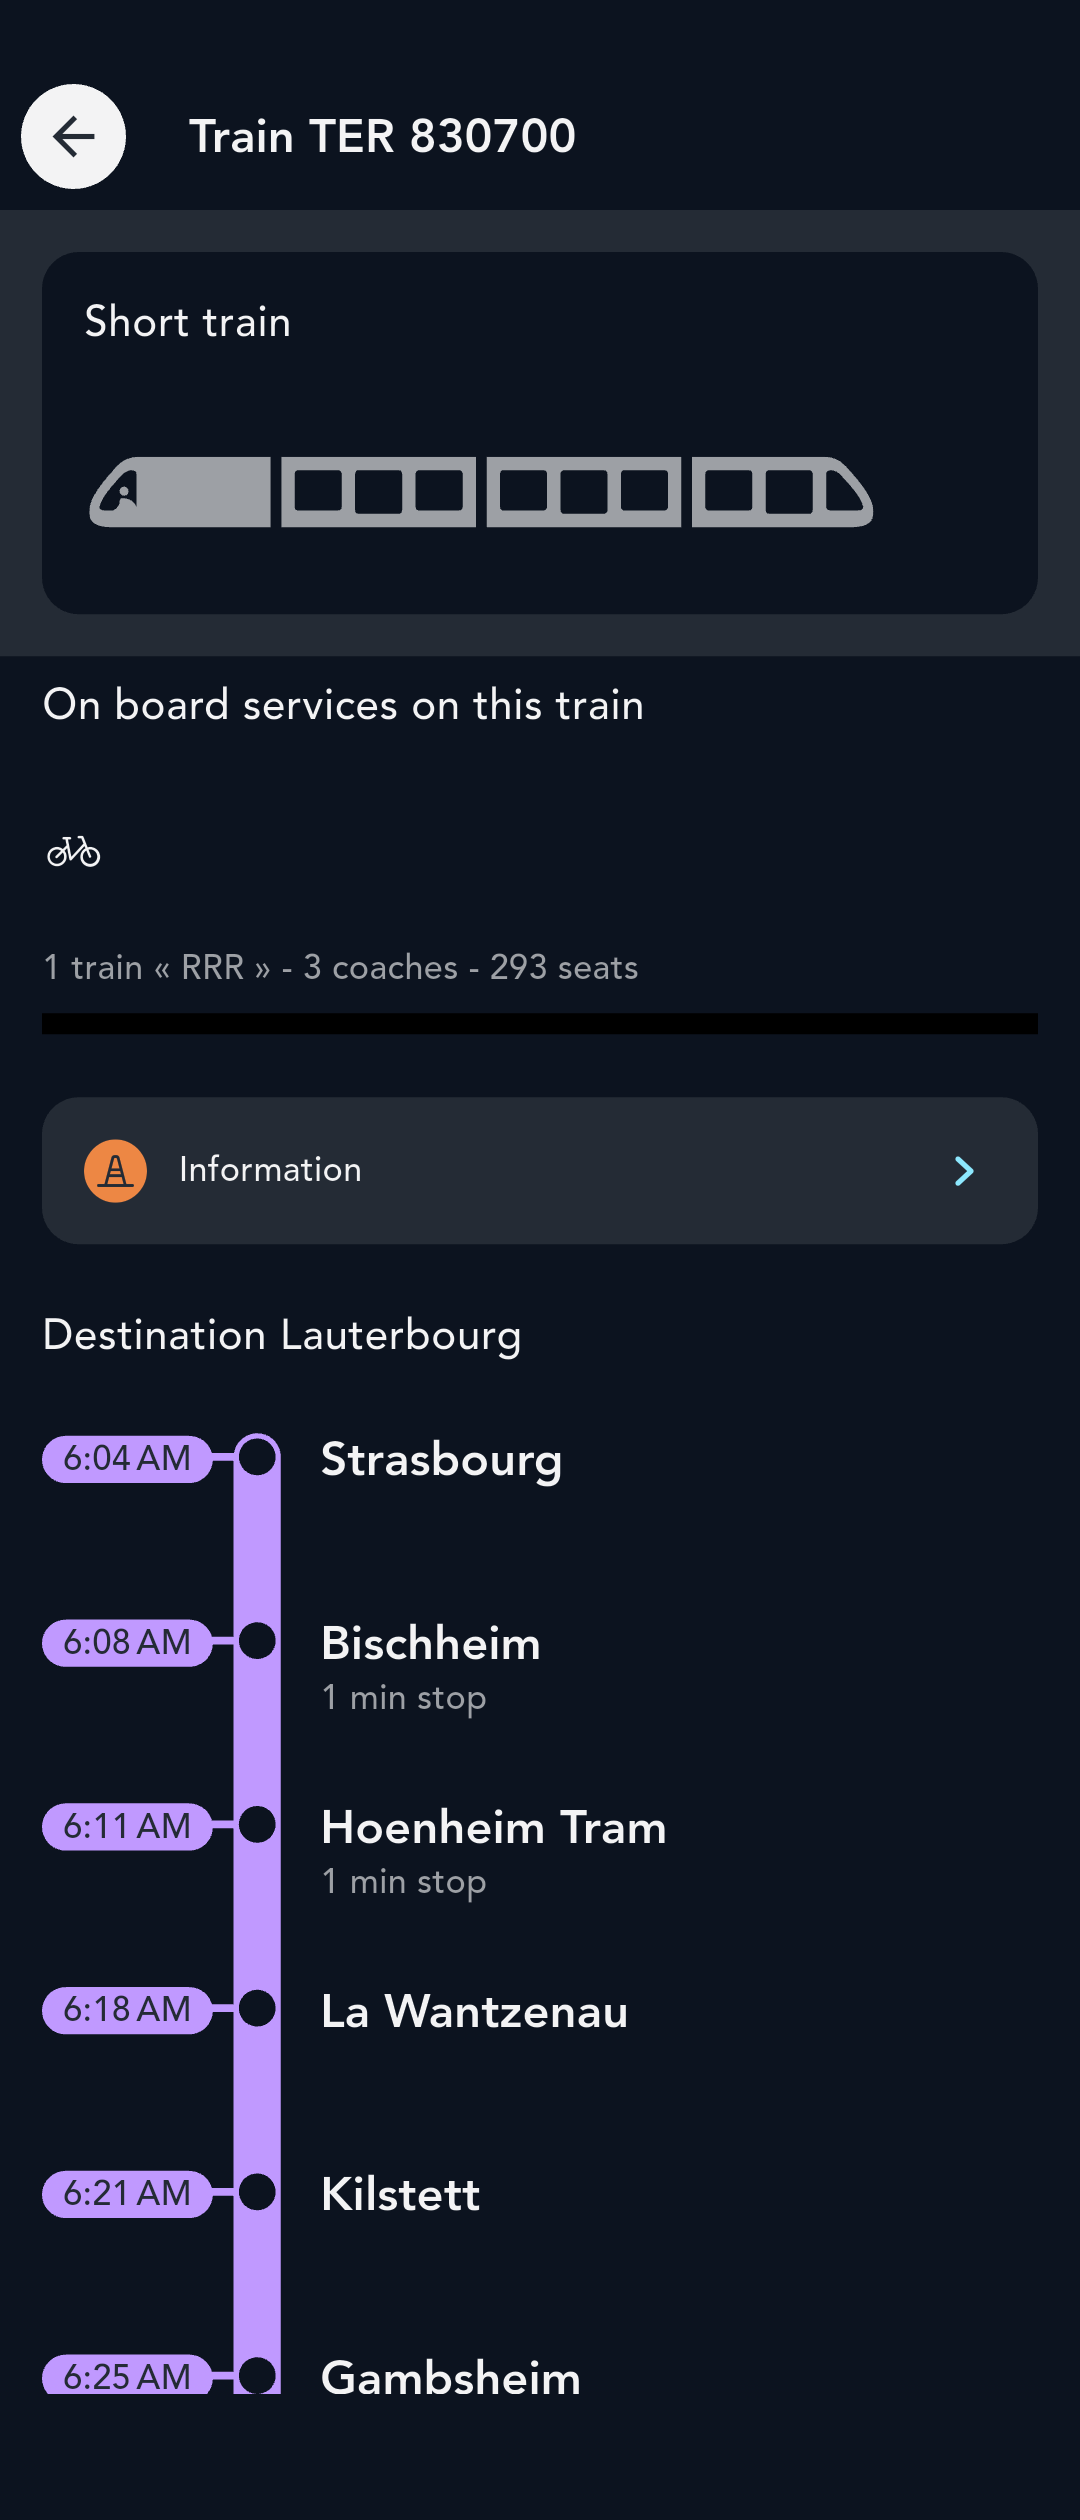1080x2520 pixels.
Task: Tap the back arrow button
Action: pyautogui.click(x=73, y=136)
